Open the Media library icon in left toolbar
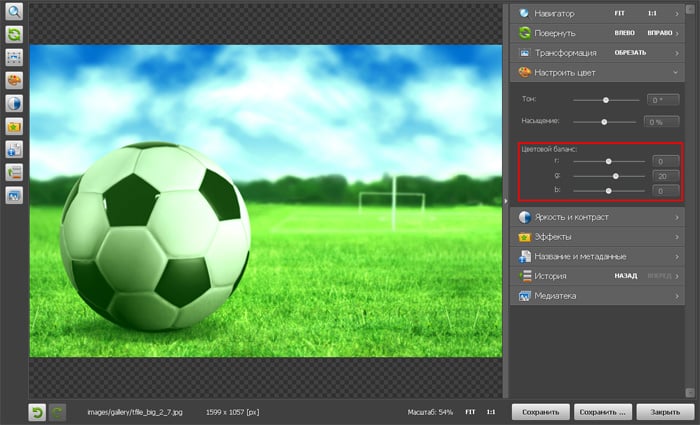 pyautogui.click(x=14, y=196)
